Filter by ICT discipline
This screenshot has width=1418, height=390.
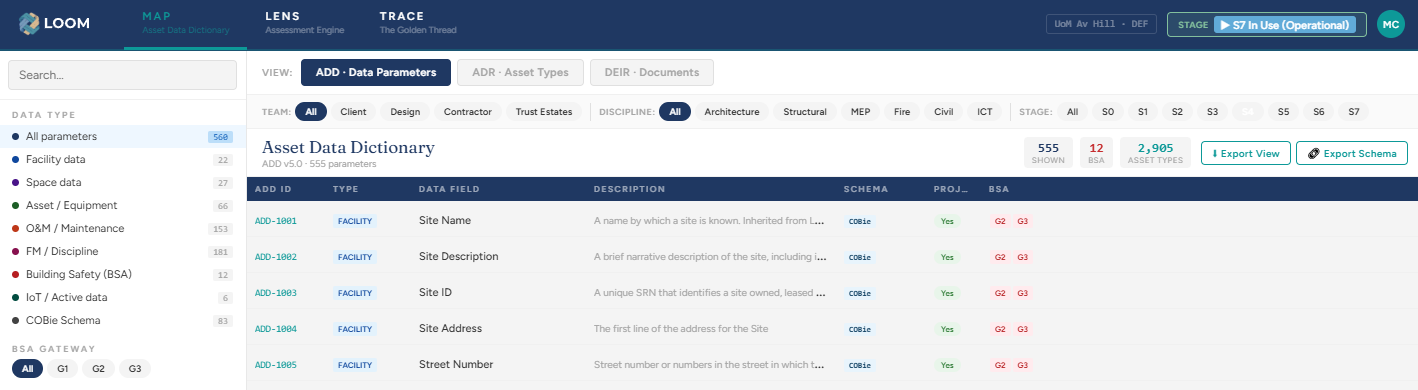click(985, 112)
